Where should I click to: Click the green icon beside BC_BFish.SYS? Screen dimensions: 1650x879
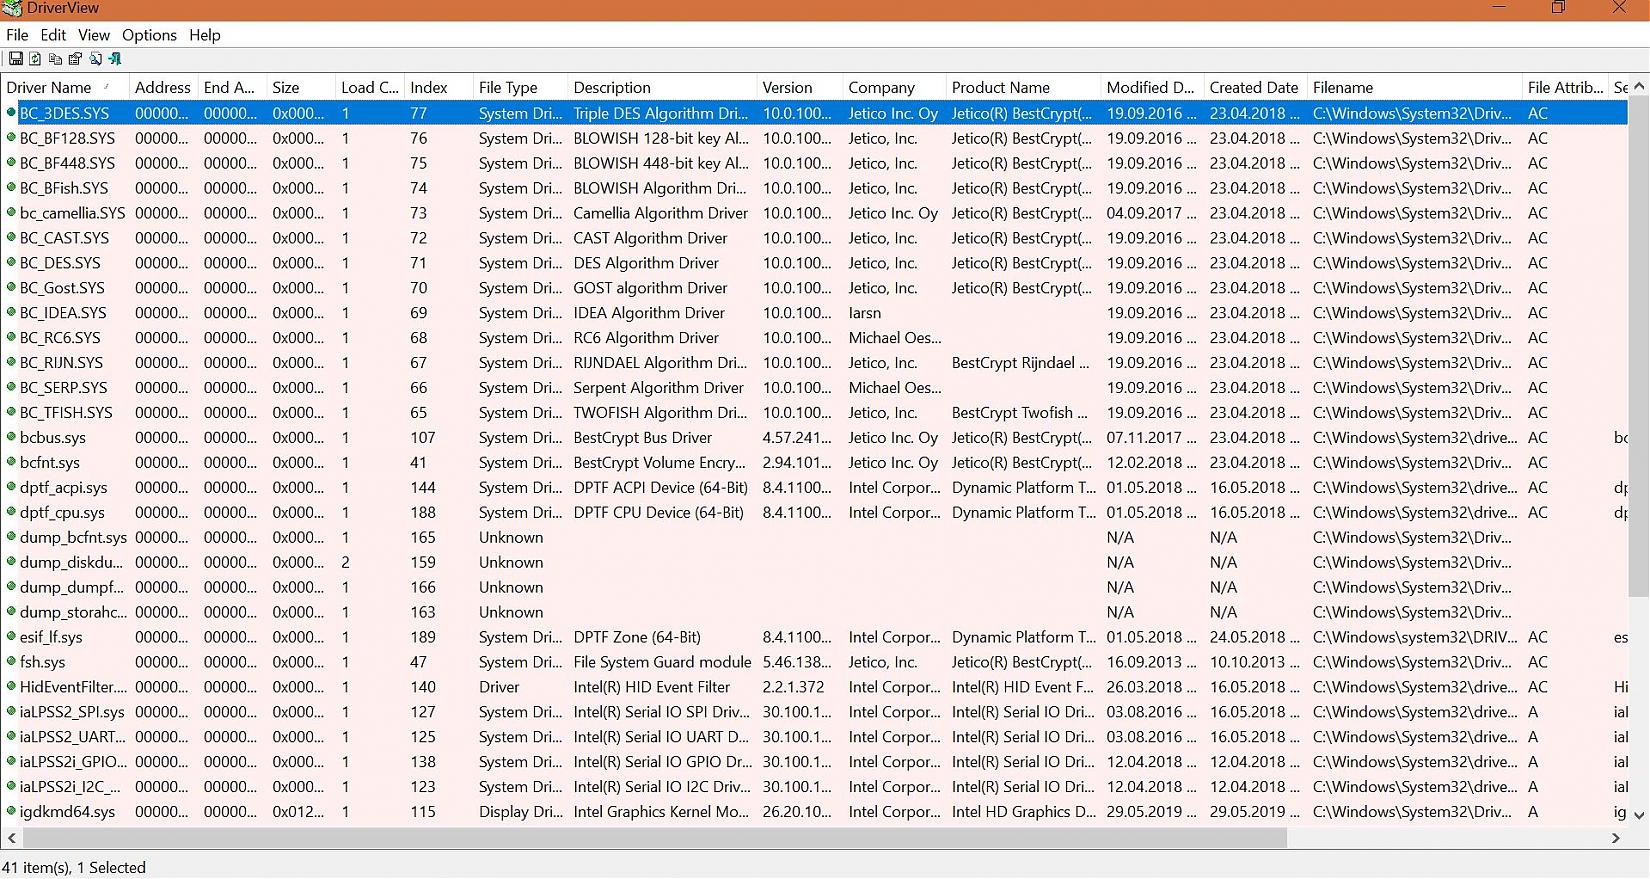(x=12, y=188)
